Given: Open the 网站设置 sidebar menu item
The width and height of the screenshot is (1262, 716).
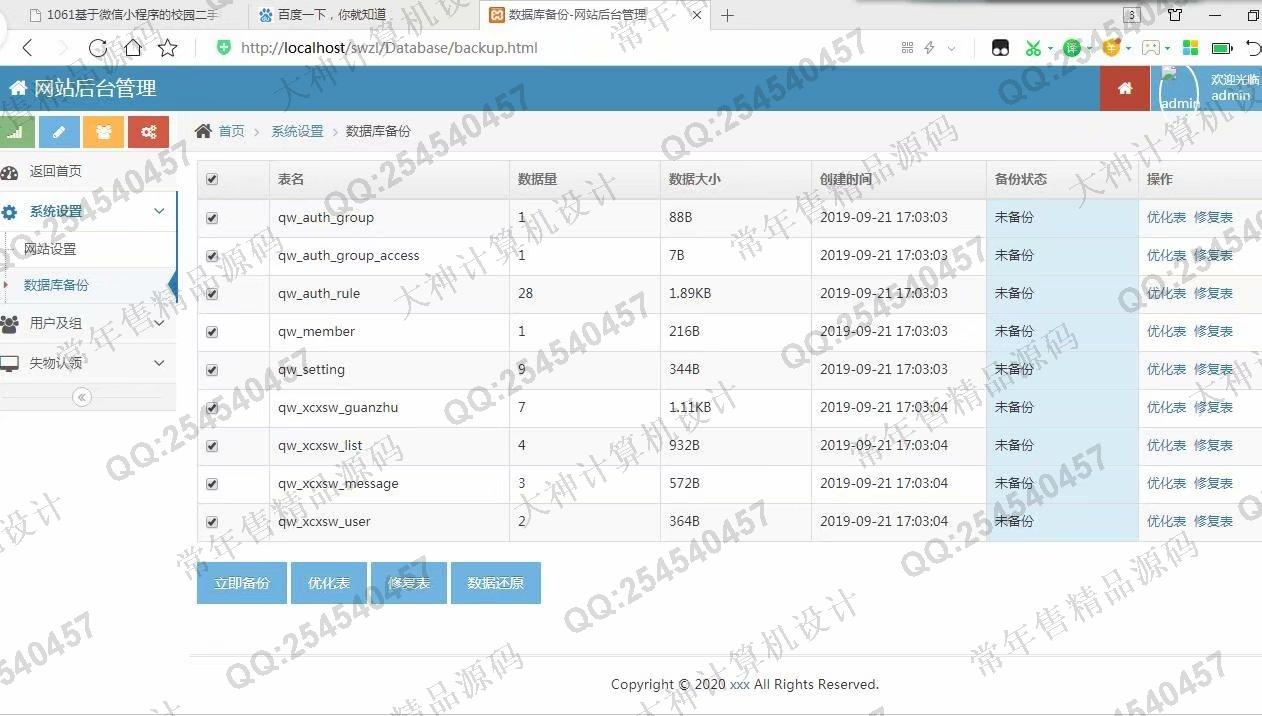Looking at the screenshot, I should (50, 249).
